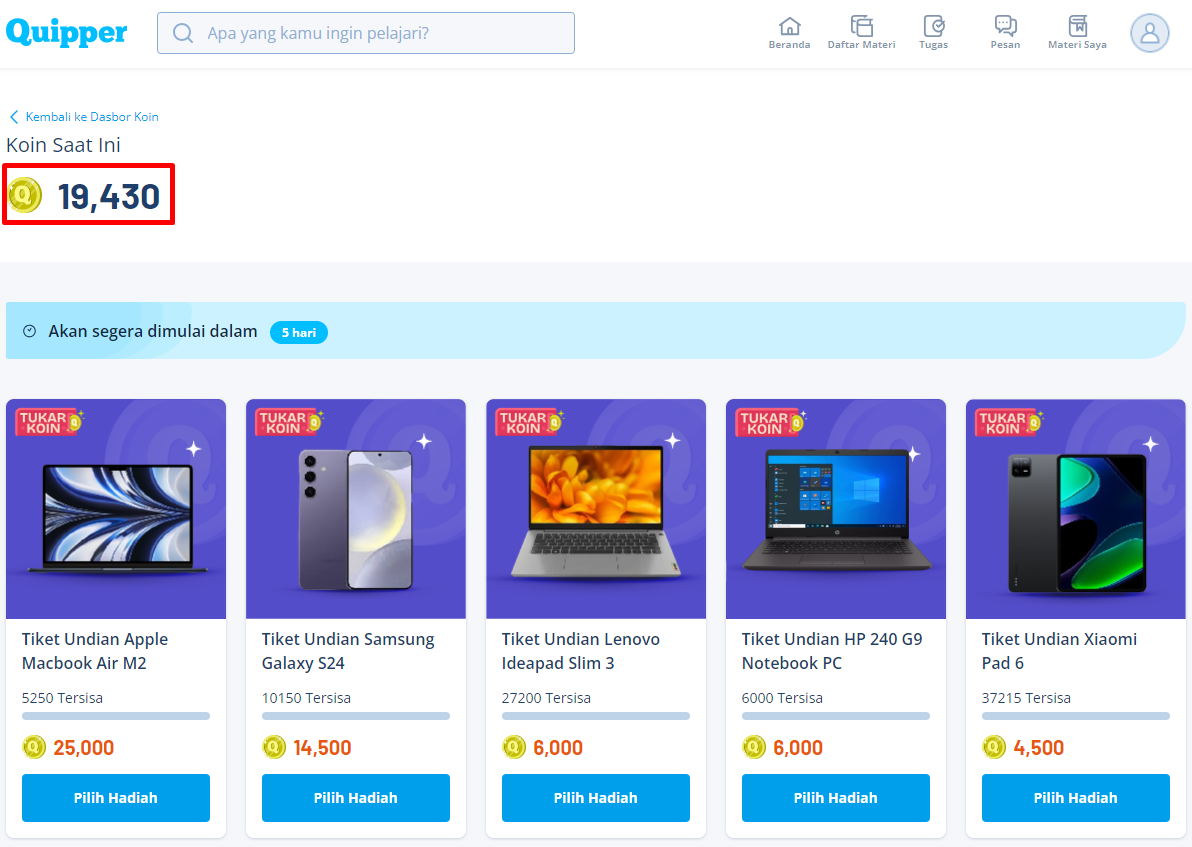
Task: Open the Daftar Materi icon
Action: click(x=861, y=27)
